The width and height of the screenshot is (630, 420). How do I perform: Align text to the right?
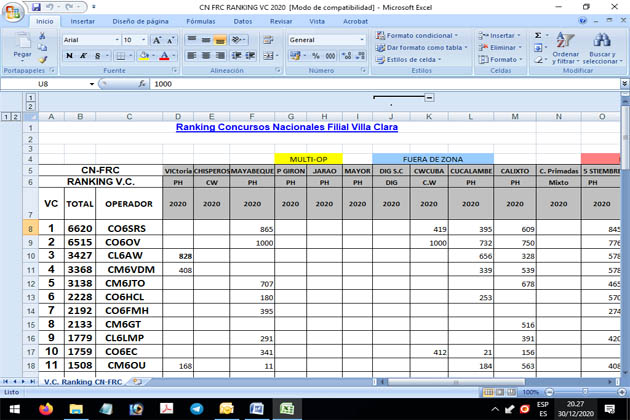[220, 55]
